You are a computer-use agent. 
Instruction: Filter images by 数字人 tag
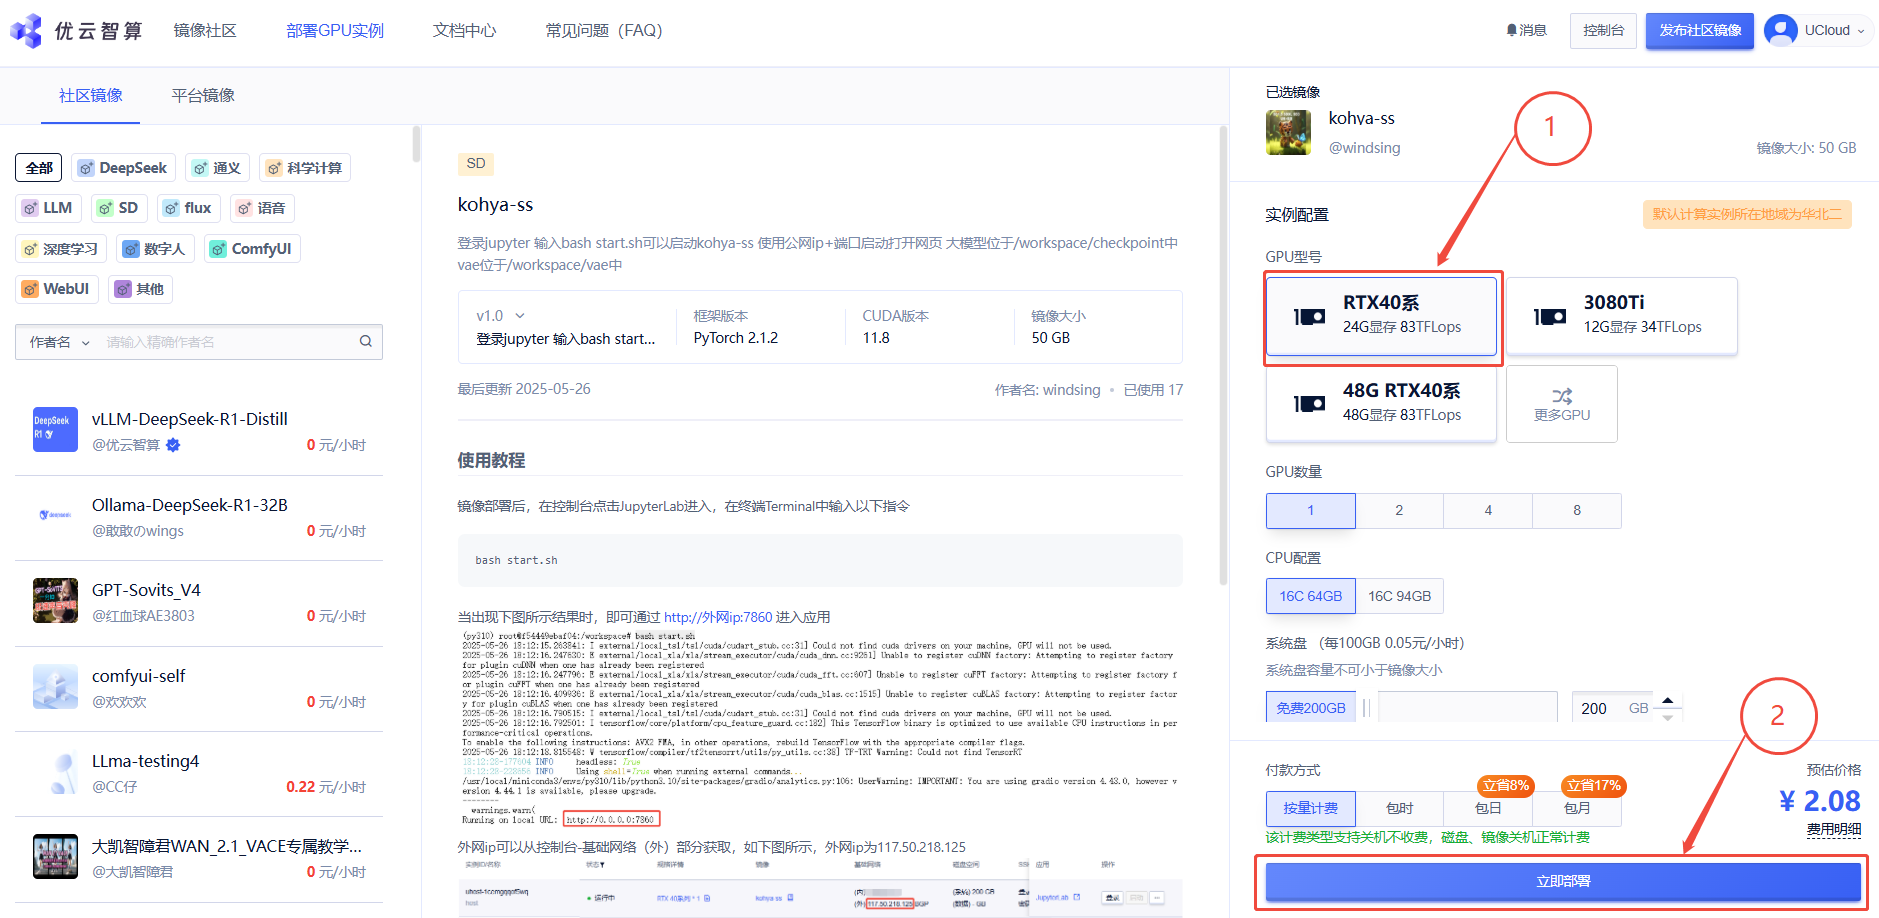(155, 249)
